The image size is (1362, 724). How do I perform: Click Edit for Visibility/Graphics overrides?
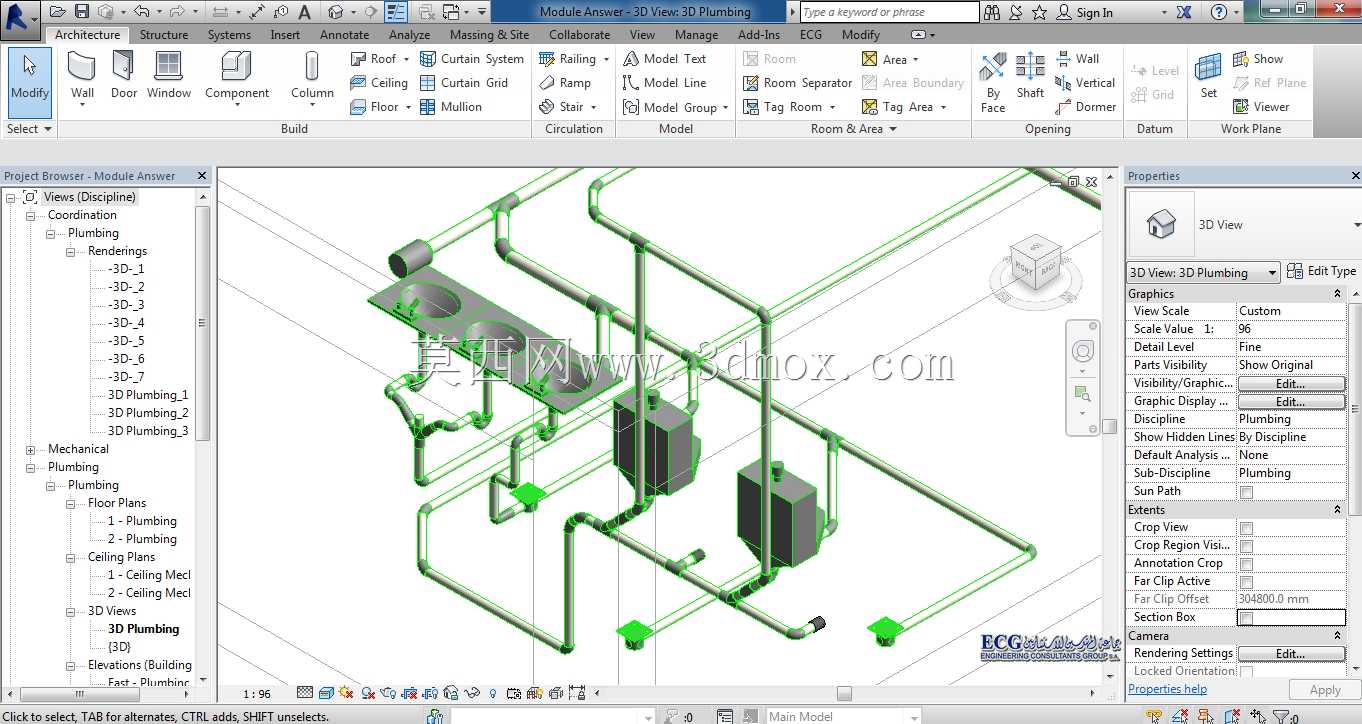coord(1291,384)
